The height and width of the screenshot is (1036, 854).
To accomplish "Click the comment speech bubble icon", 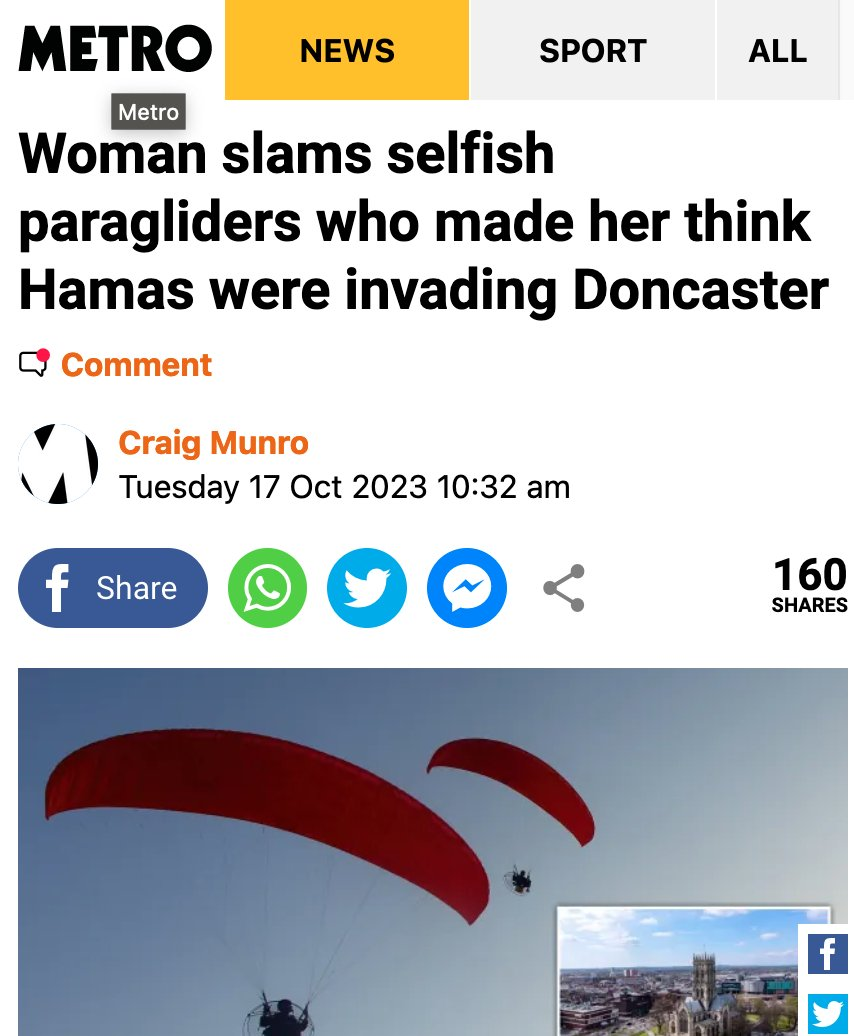I will [34, 363].
